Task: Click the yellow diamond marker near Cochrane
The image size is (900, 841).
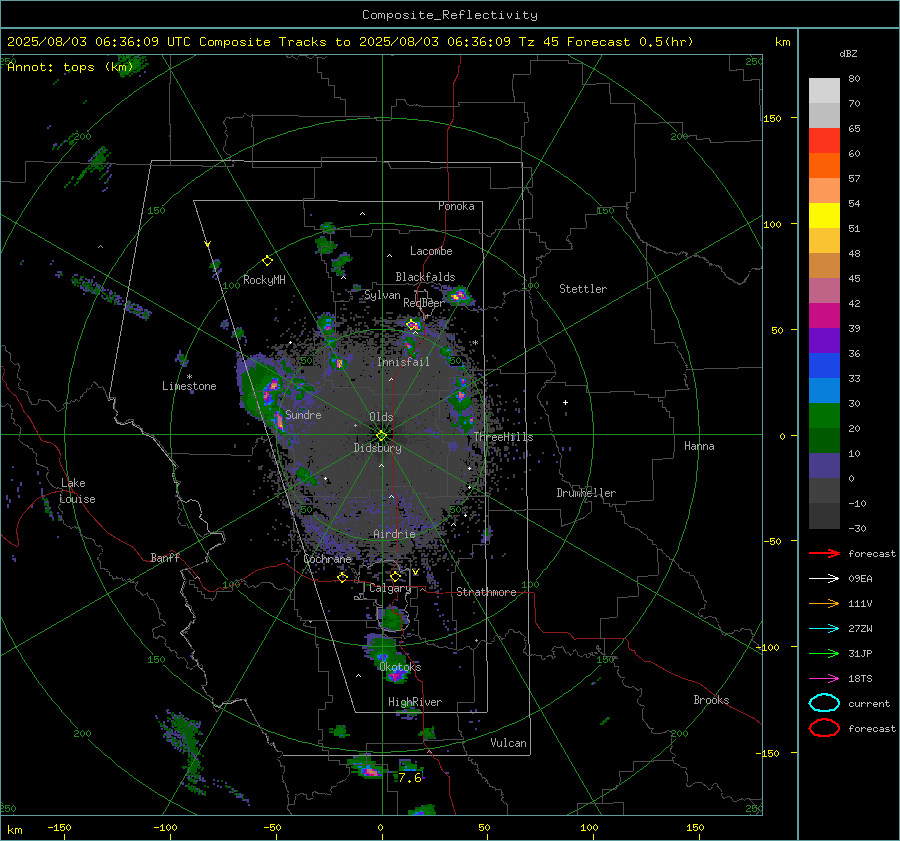Action: point(342,577)
